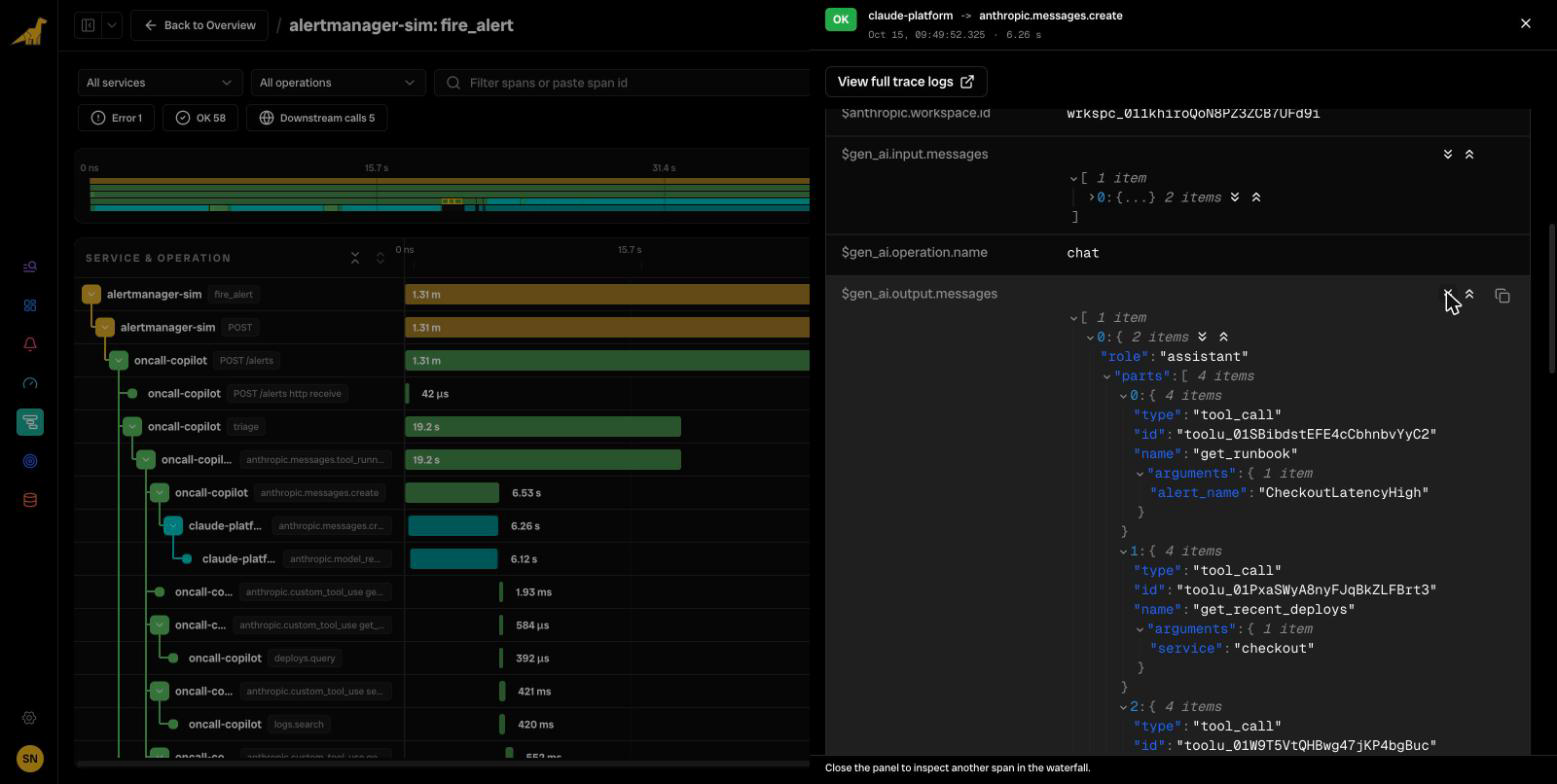Collapse the alertmanager-sim POST span
The width and height of the screenshot is (1557, 784).
[x=105, y=327]
